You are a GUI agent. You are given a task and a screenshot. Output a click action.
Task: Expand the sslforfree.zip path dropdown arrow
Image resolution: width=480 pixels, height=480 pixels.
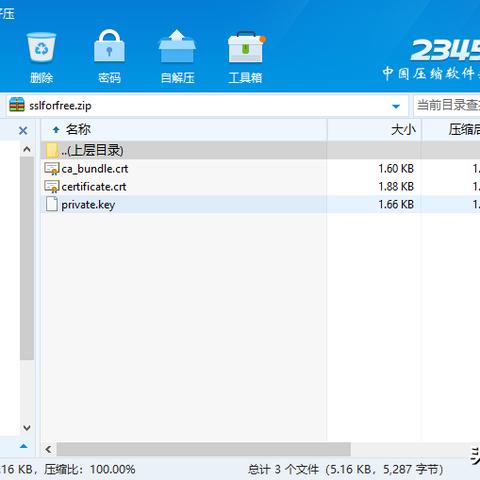(396, 106)
